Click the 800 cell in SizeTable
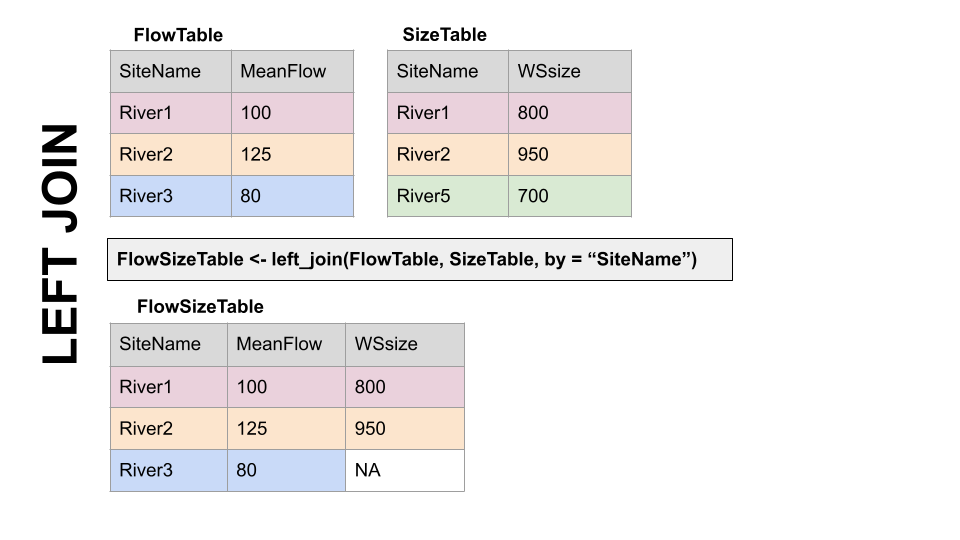This screenshot has height=540, width=960. (570, 113)
